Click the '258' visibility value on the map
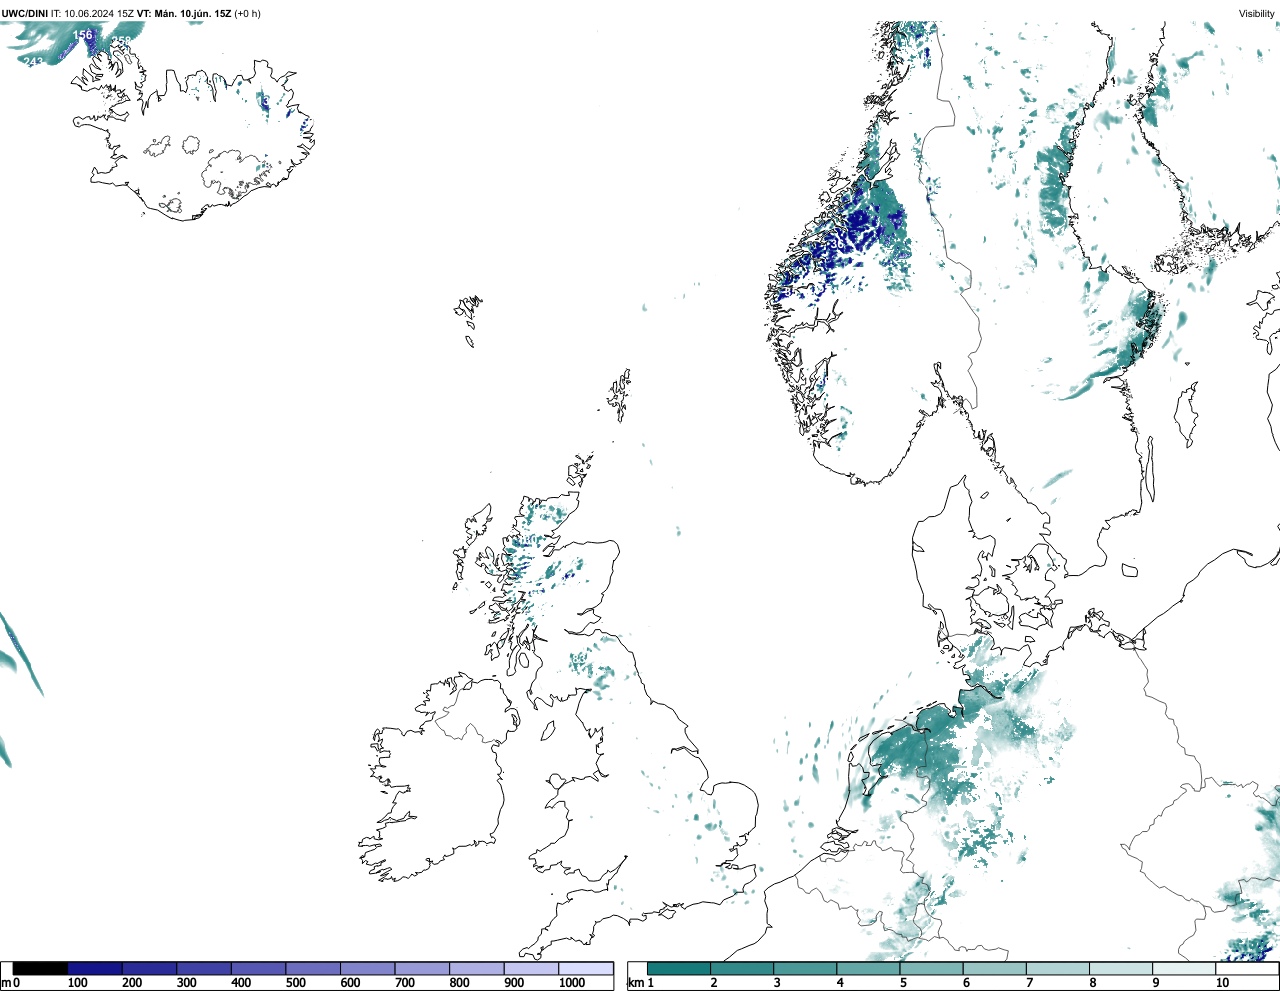Viewport: 1280px width, 991px height. (x=121, y=42)
